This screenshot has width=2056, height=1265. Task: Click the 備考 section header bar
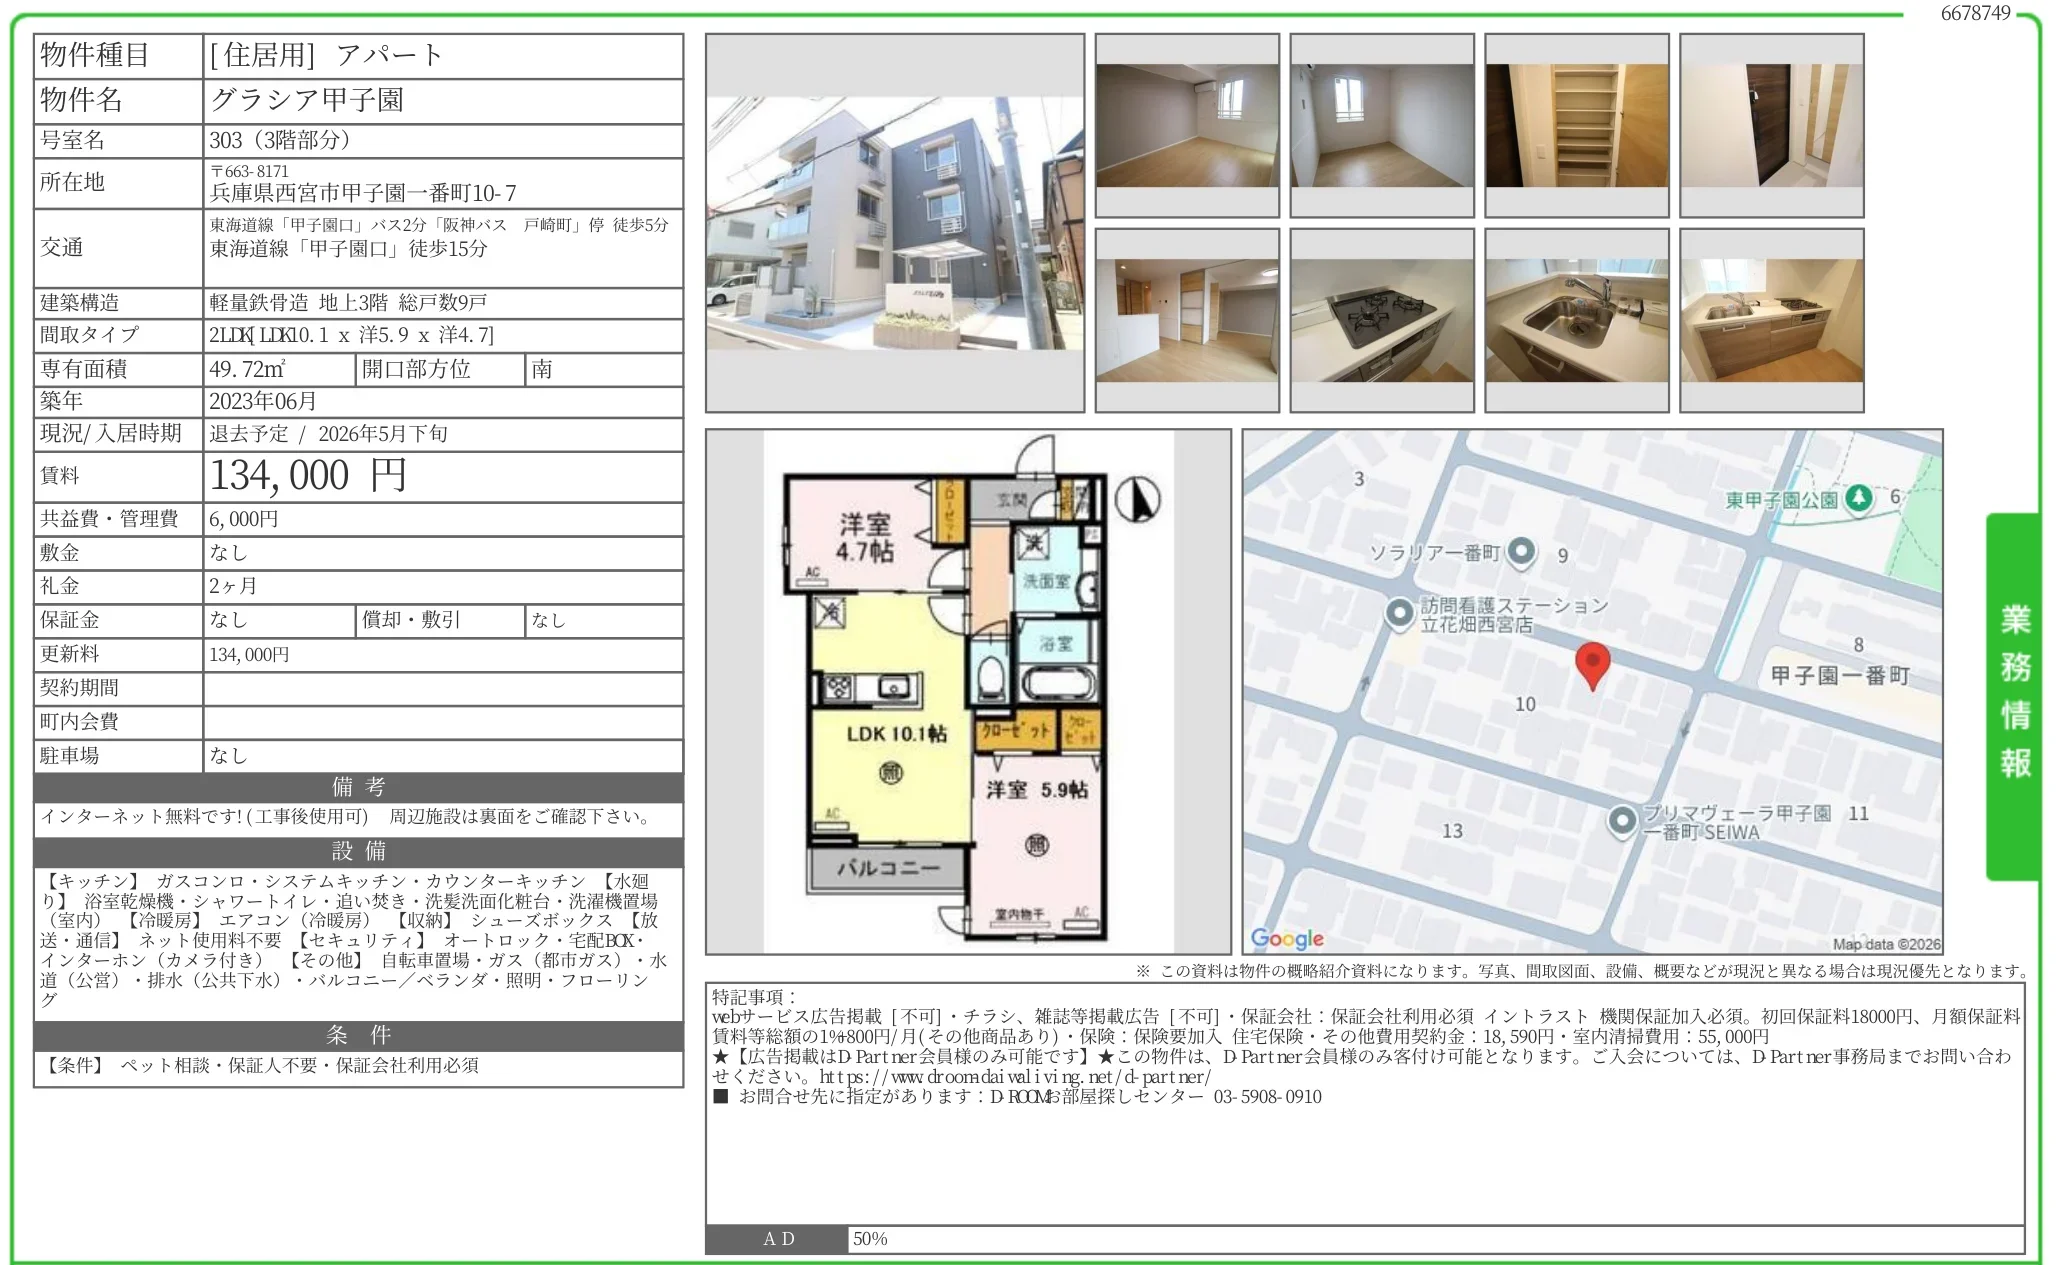click(358, 787)
